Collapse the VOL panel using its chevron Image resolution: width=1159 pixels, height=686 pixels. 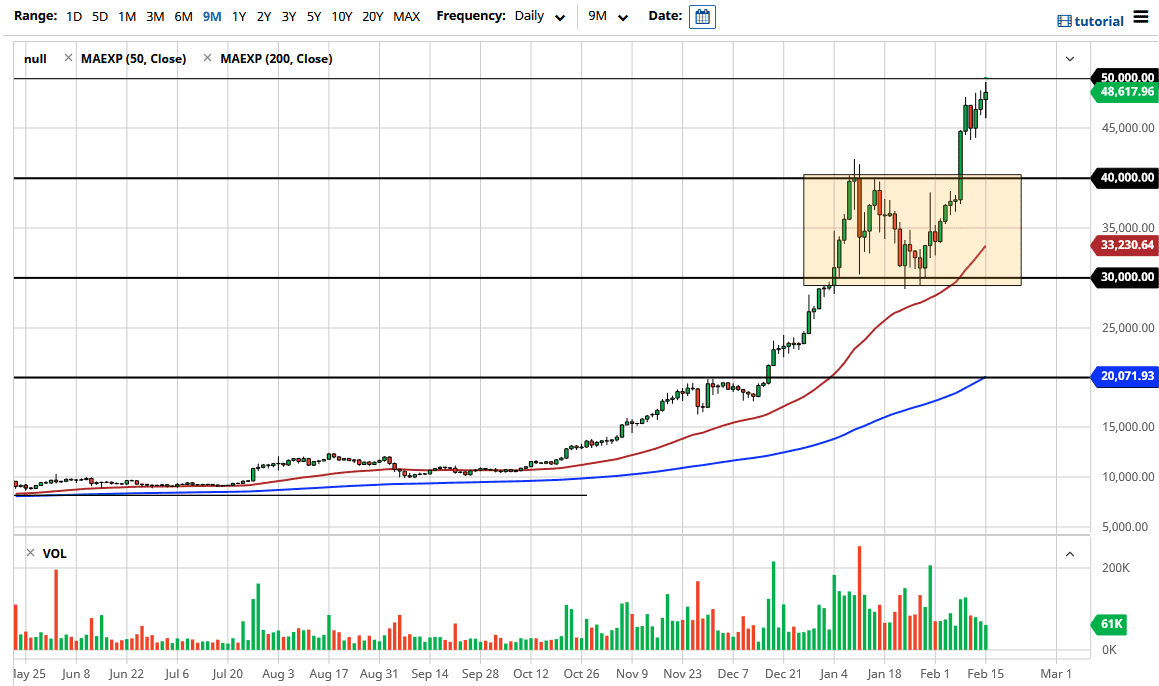tap(1069, 553)
